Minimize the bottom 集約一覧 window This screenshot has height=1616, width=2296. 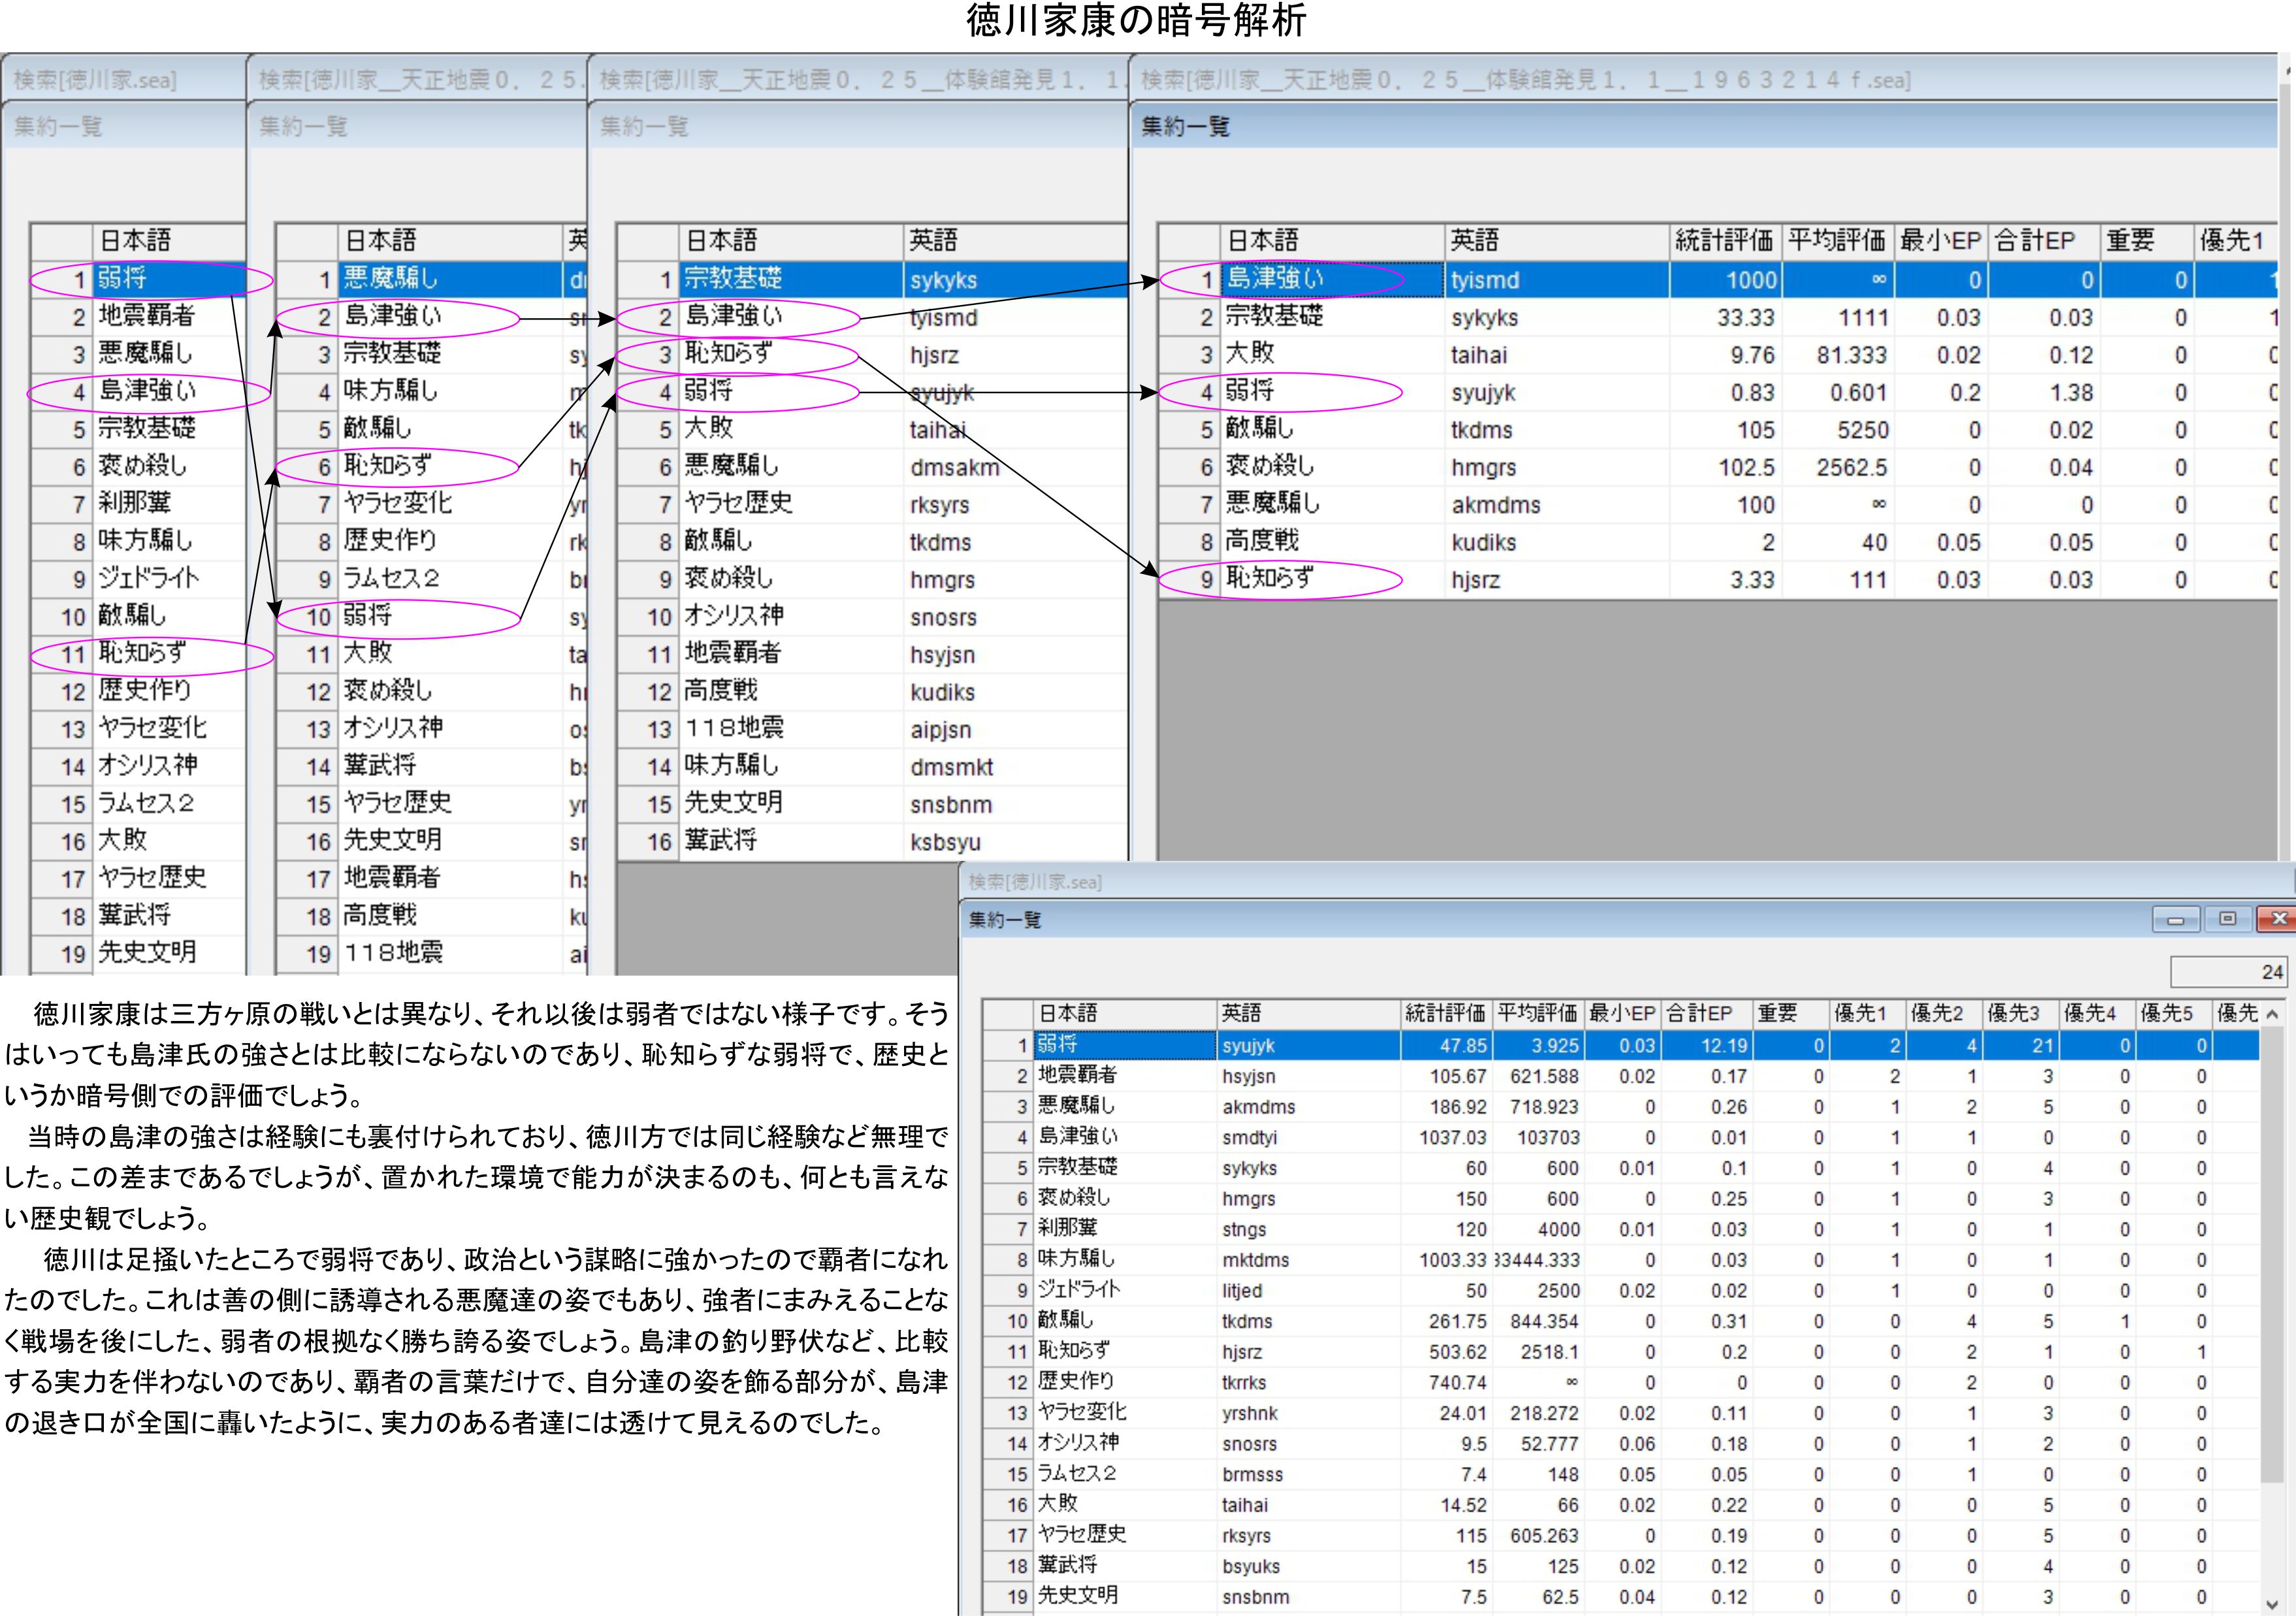2176,919
